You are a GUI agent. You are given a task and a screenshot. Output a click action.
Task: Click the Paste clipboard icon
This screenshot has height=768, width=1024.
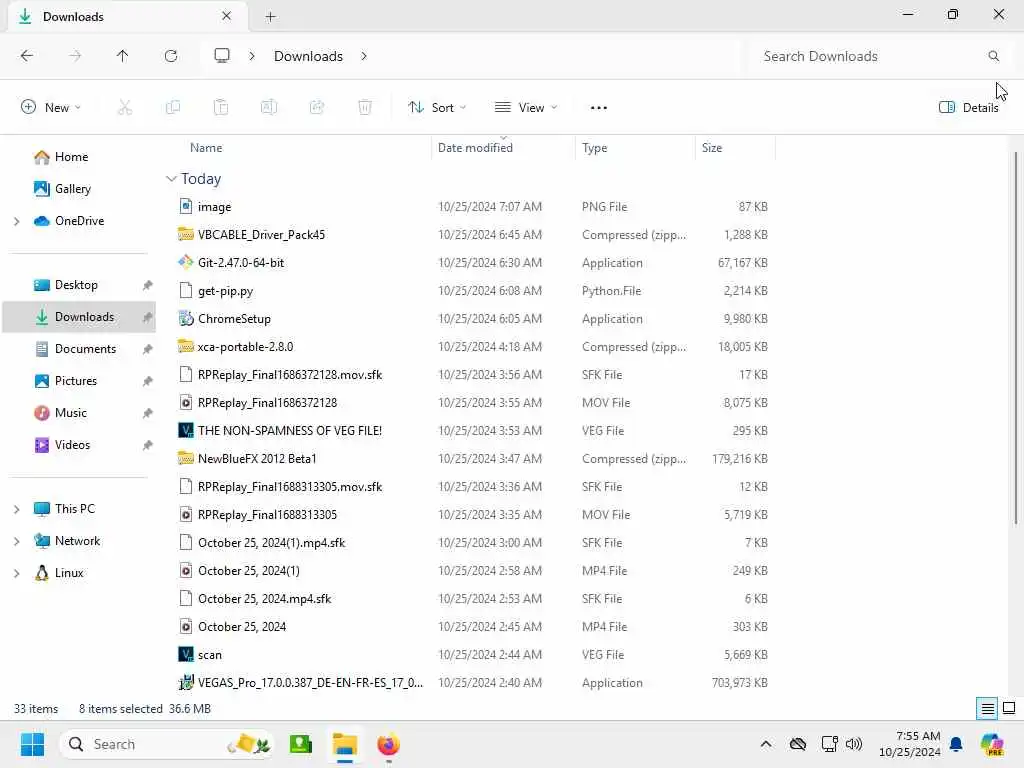221,107
